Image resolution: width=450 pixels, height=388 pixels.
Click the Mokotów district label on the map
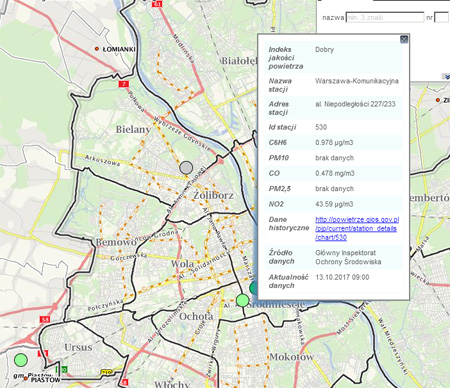point(292,357)
